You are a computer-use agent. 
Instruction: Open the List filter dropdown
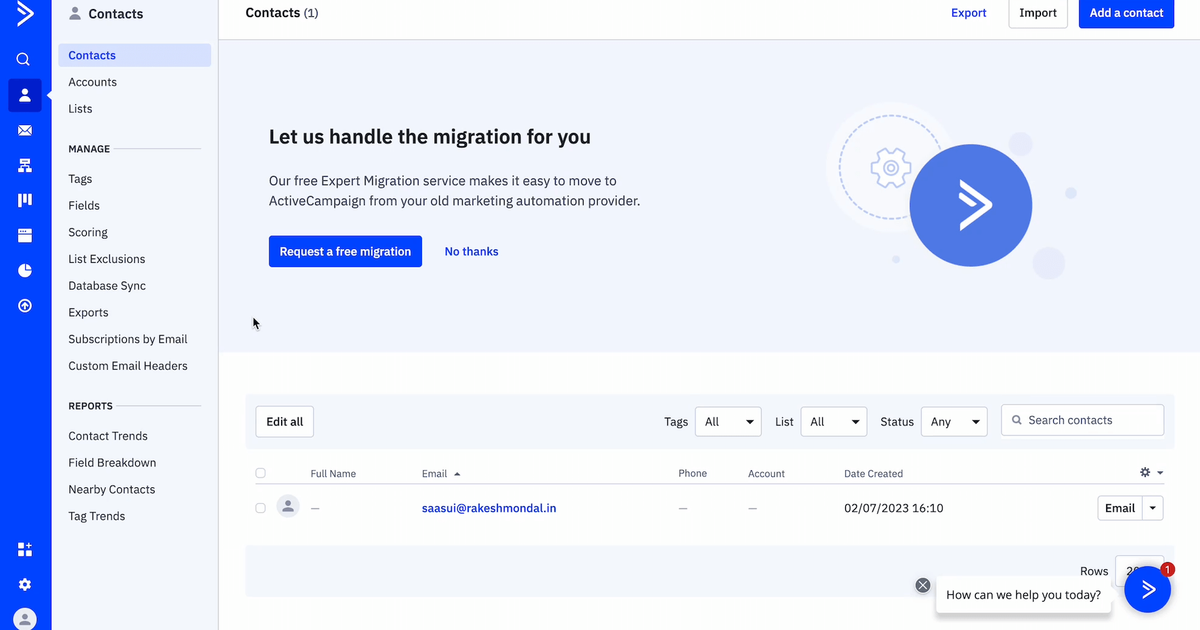pyautogui.click(x=834, y=422)
